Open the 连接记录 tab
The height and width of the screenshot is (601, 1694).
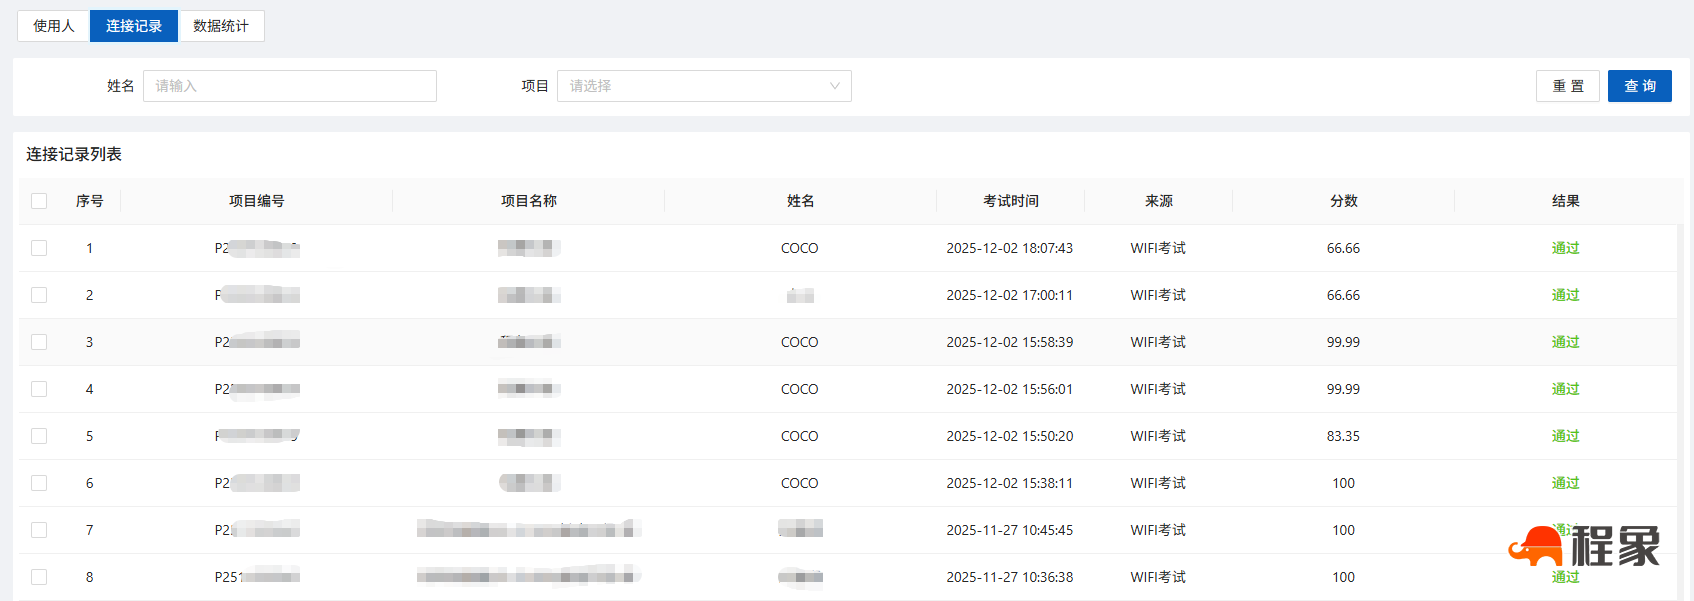(x=134, y=26)
